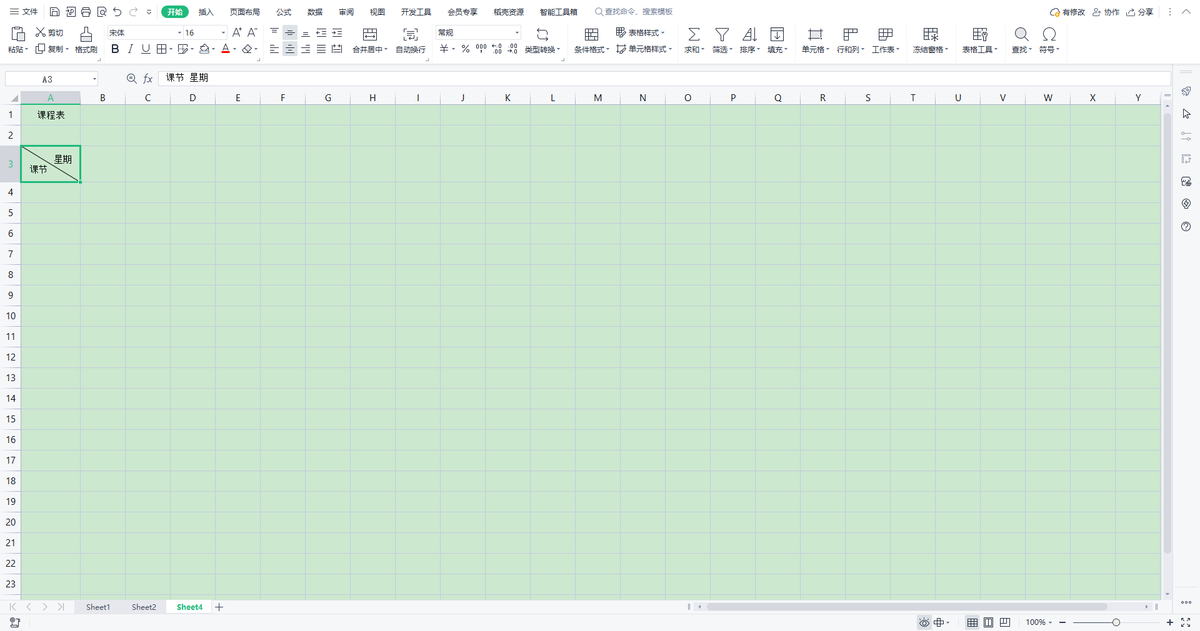The image size is (1200, 631).
Task: Click the Save icon in quick access bar
Action: 54,12
